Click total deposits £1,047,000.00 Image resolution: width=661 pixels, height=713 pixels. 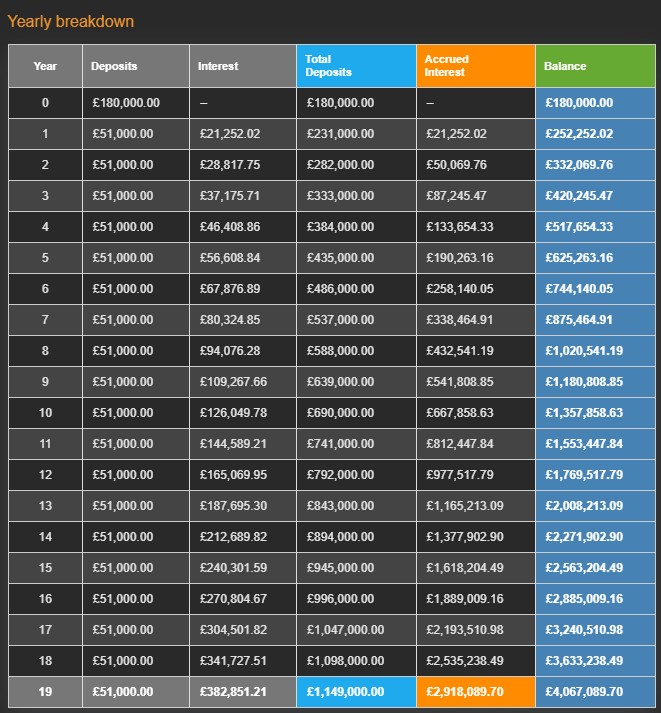click(346, 630)
